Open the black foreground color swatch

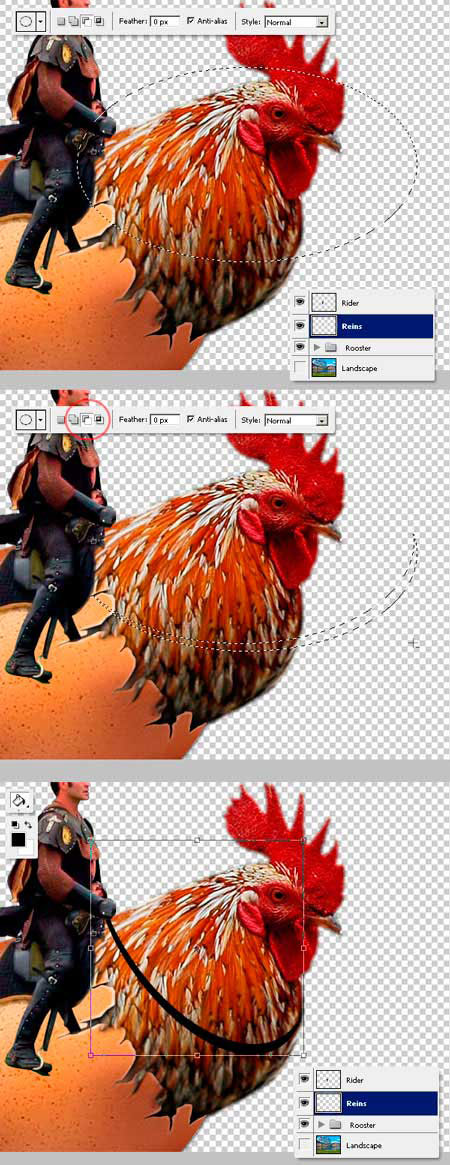click(x=19, y=840)
